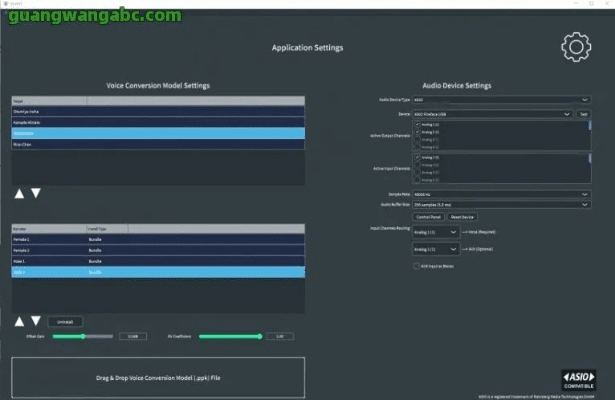Open the Voice input channel routing dropdown
This screenshot has height=400, width=615.
(436, 231)
